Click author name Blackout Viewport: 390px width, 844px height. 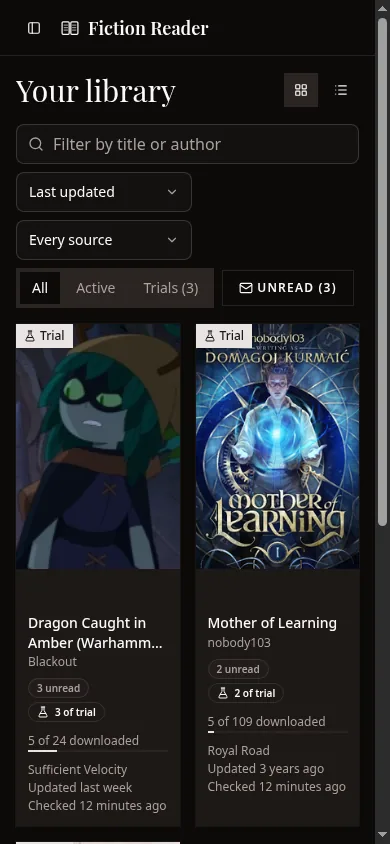tap(52, 662)
